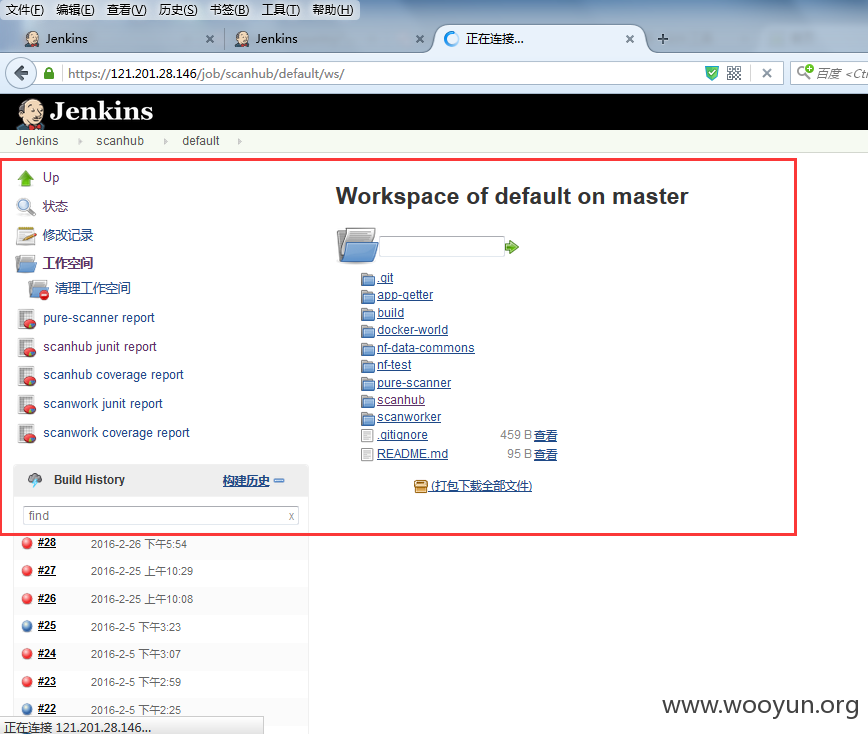Click the 清理工作空间 folder delete icon
Screen dimensions: 868x734
point(39,290)
